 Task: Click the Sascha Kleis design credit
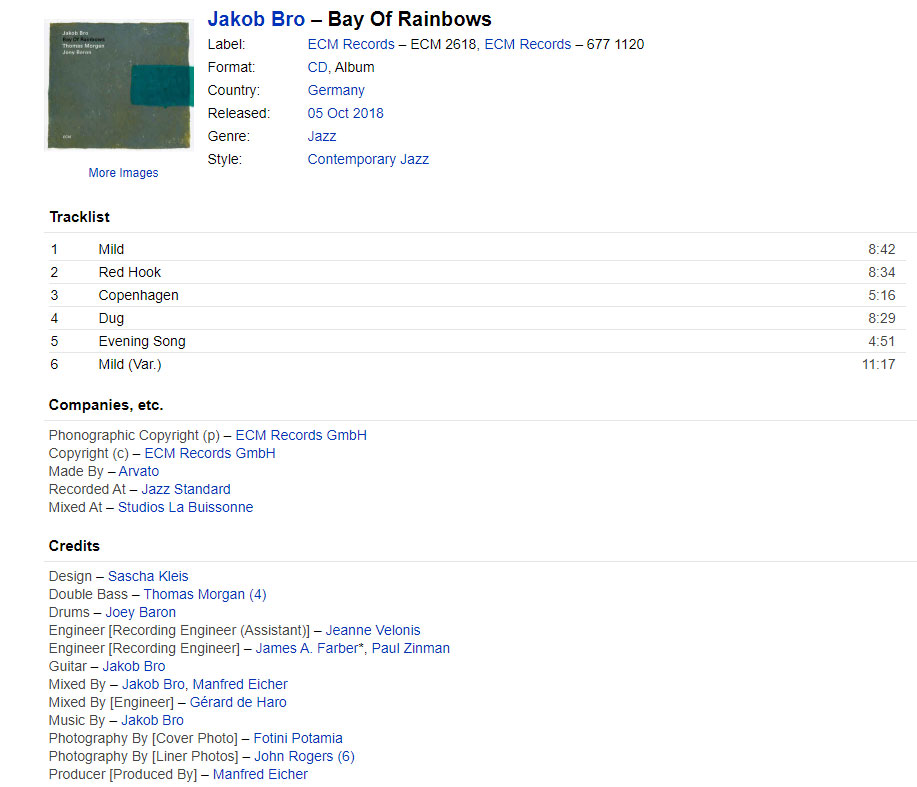(x=148, y=576)
